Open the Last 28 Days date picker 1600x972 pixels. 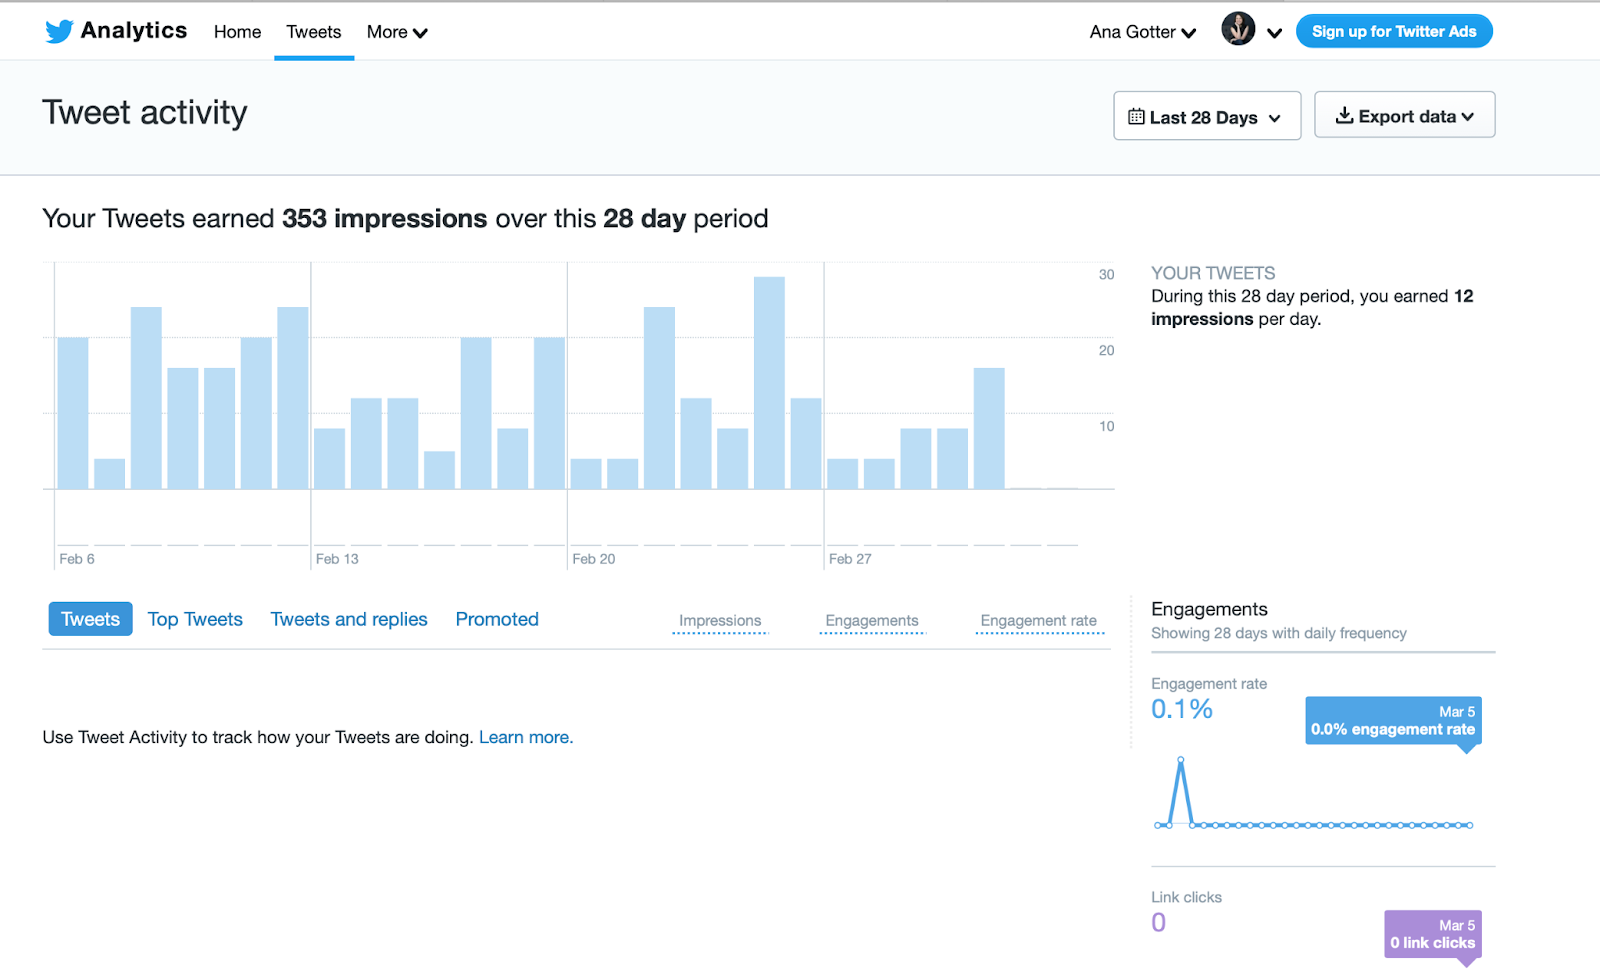pos(1205,116)
